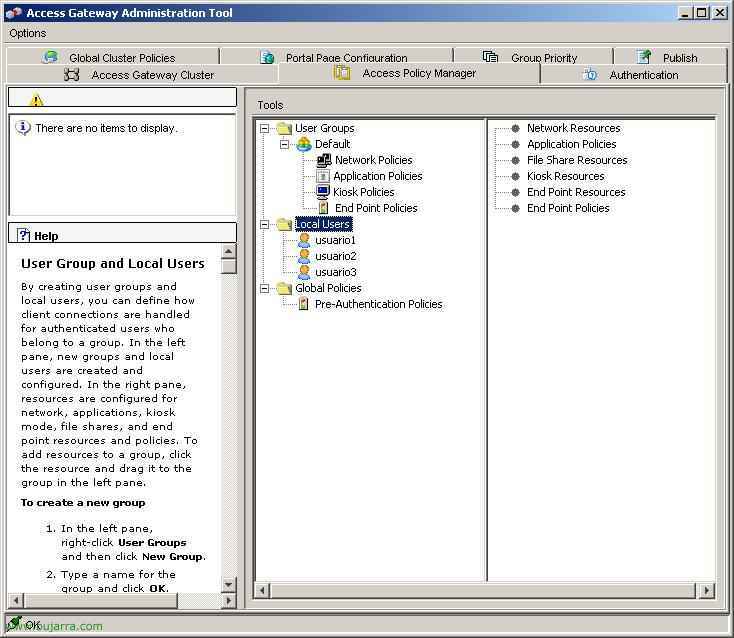Screen dimensions: 734x638
Task: Collapse the User Groups tree node
Action: click(264, 128)
